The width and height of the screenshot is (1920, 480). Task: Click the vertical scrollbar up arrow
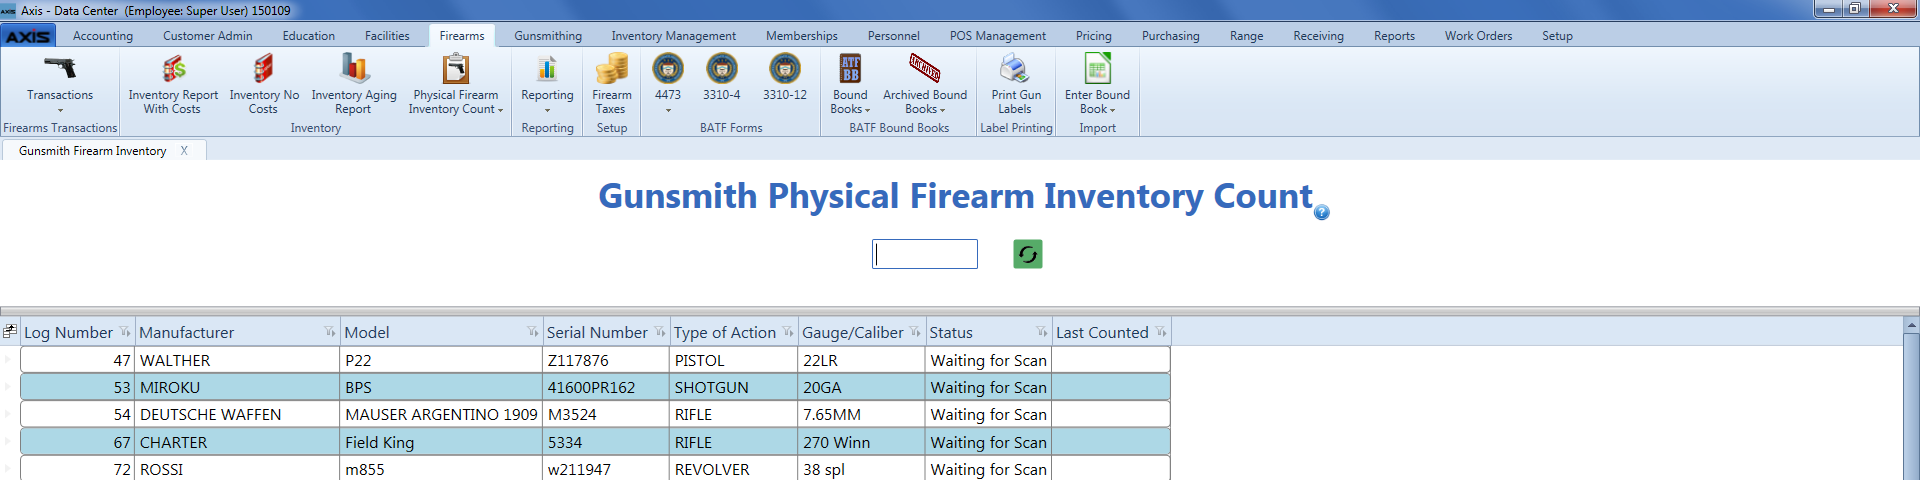pyautogui.click(x=1911, y=325)
